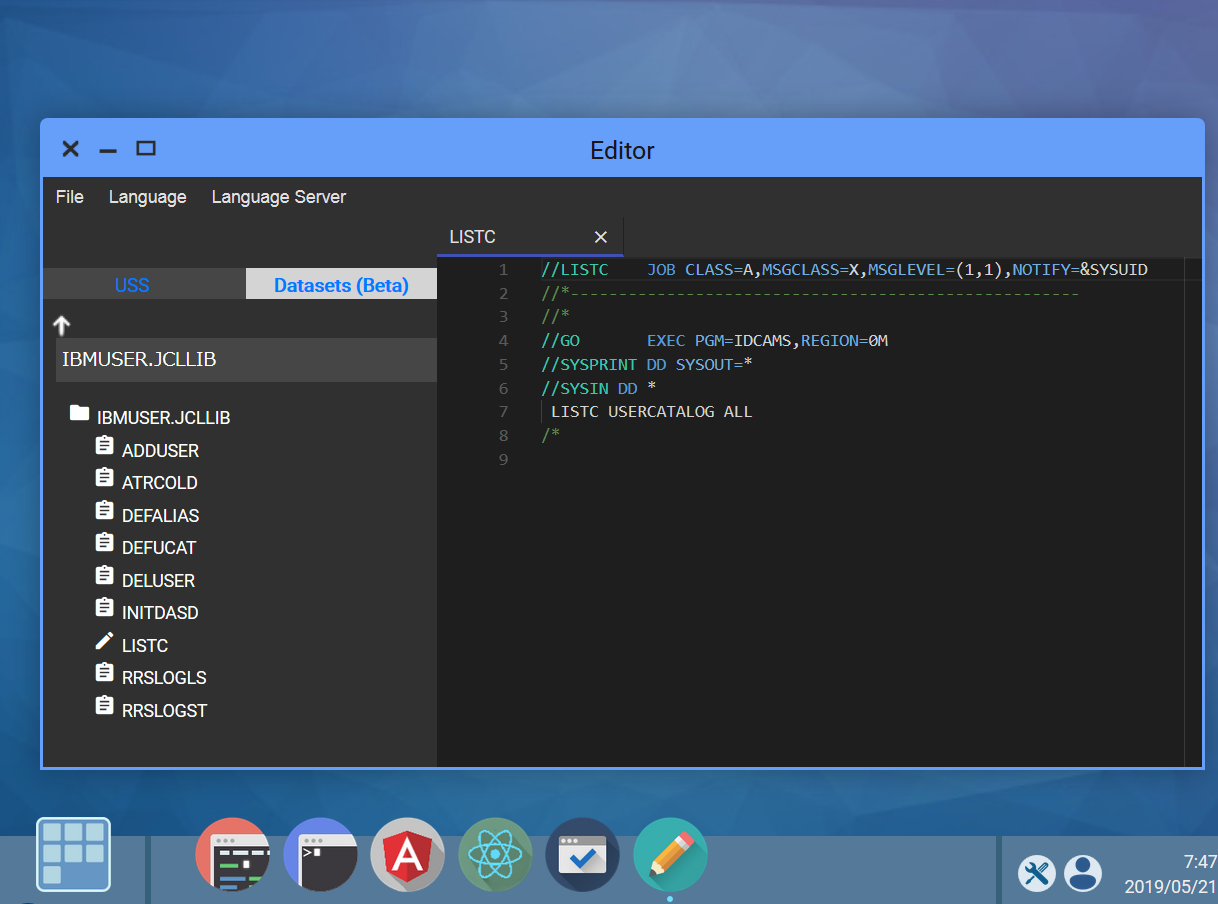Click the pencil icon beside LISTC
Viewport: 1218px width, 904px height.
(104, 641)
